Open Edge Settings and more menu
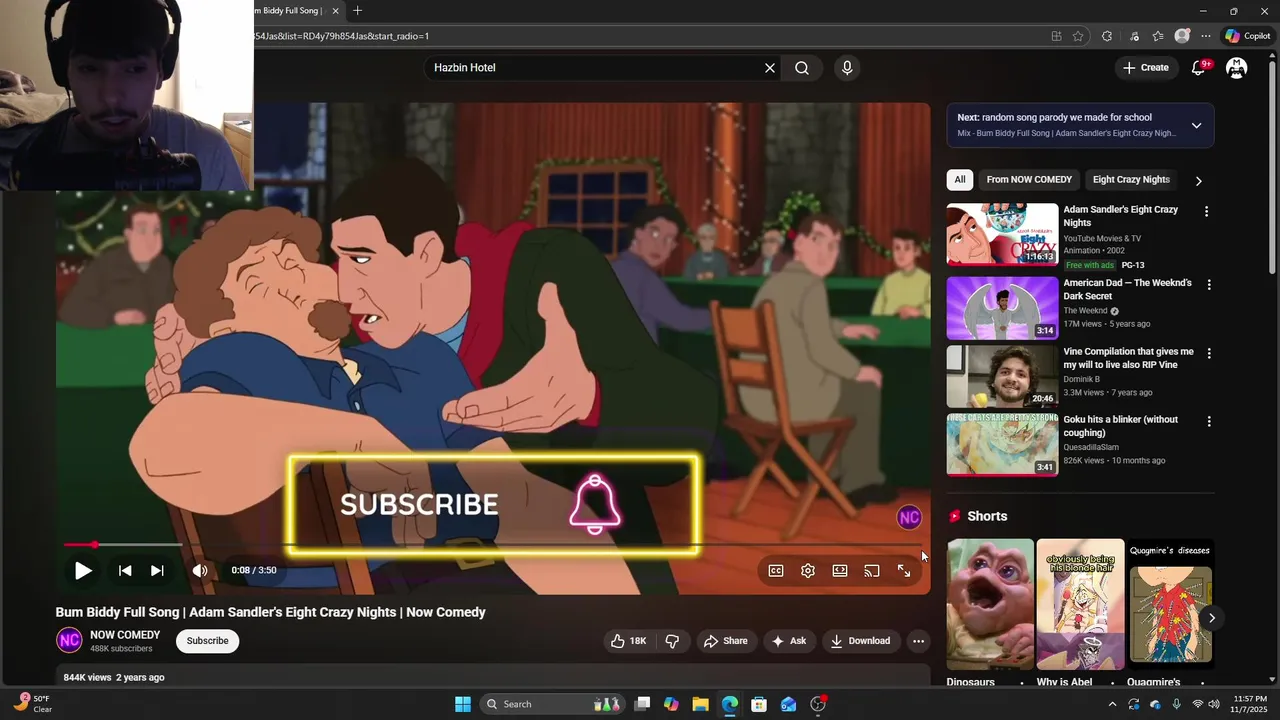 click(1206, 36)
